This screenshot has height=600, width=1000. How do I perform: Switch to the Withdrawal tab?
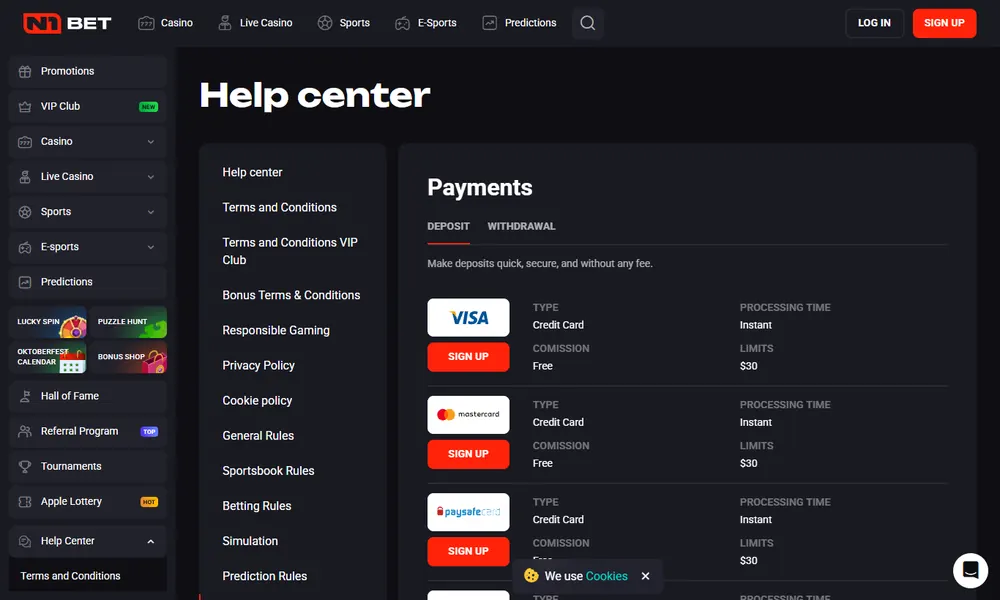tap(521, 226)
